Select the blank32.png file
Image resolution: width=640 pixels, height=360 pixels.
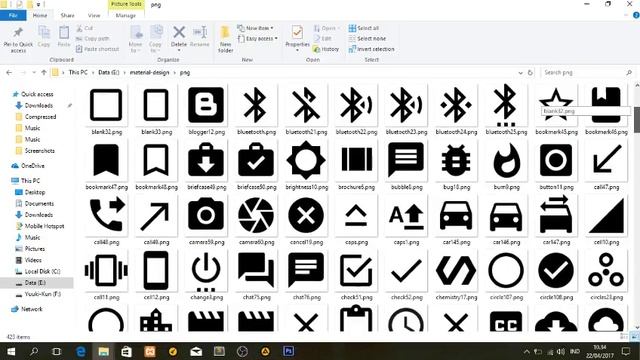tap(106, 110)
